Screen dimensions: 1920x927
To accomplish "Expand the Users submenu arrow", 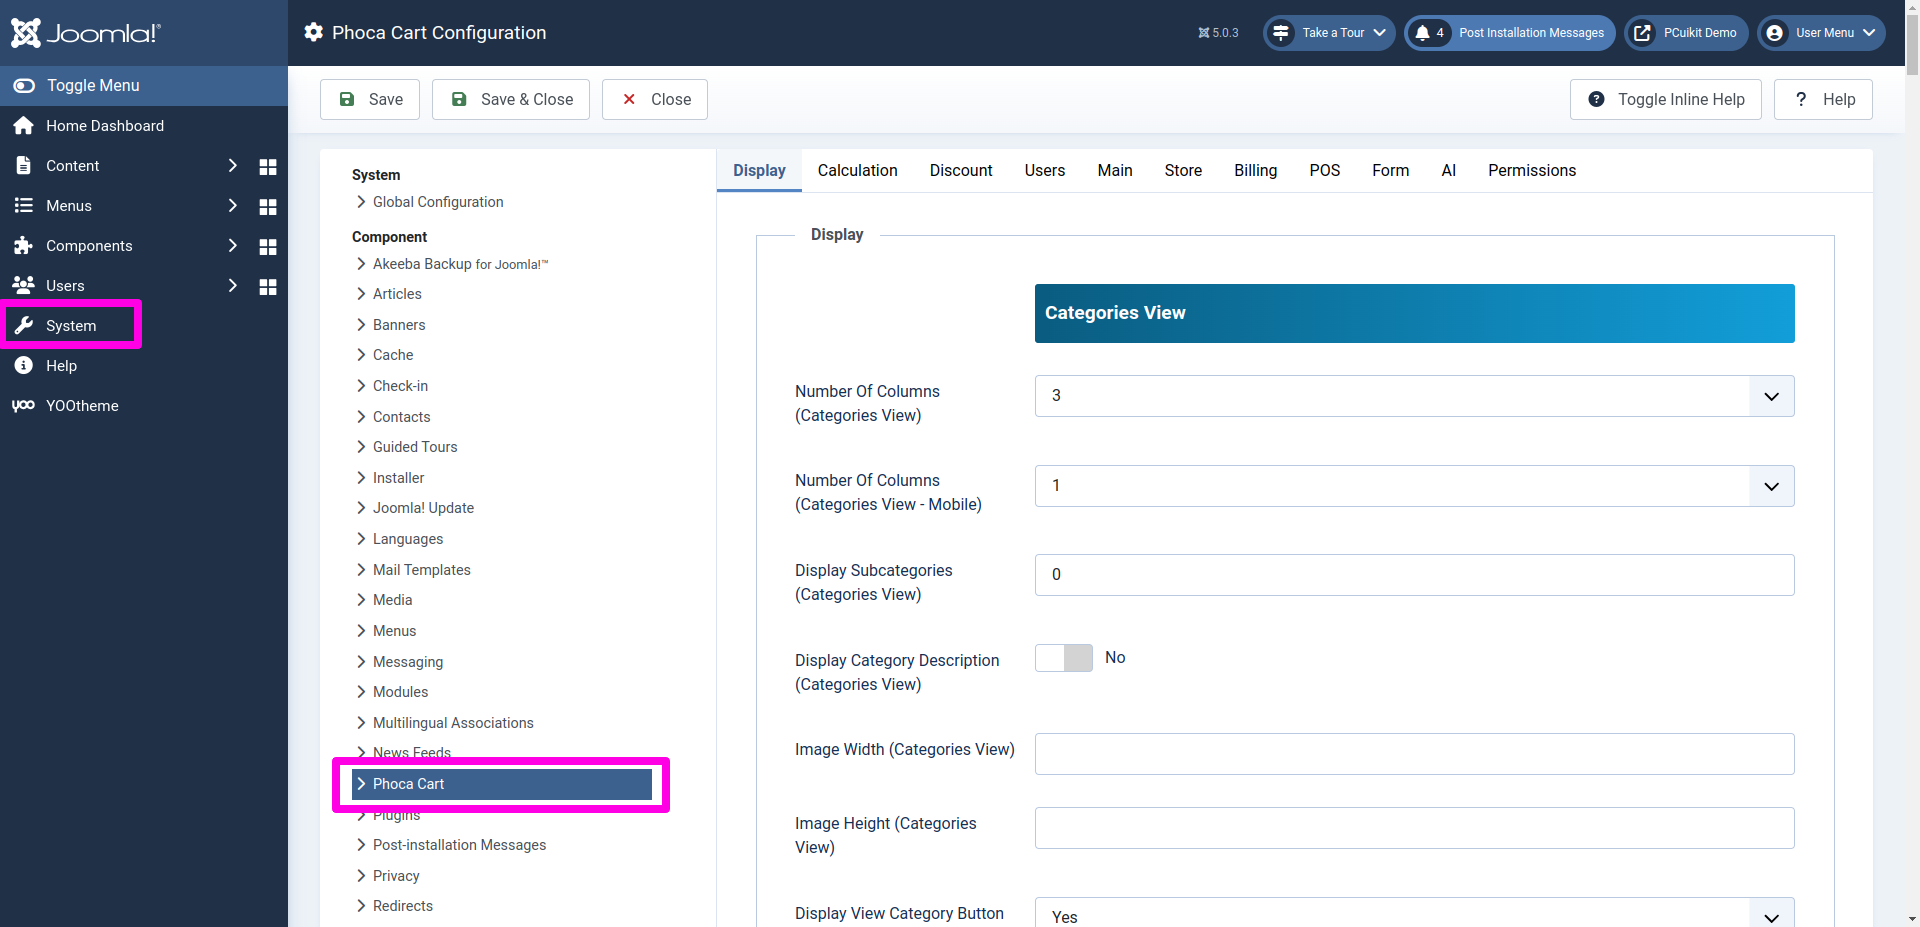I will (233, 285).
